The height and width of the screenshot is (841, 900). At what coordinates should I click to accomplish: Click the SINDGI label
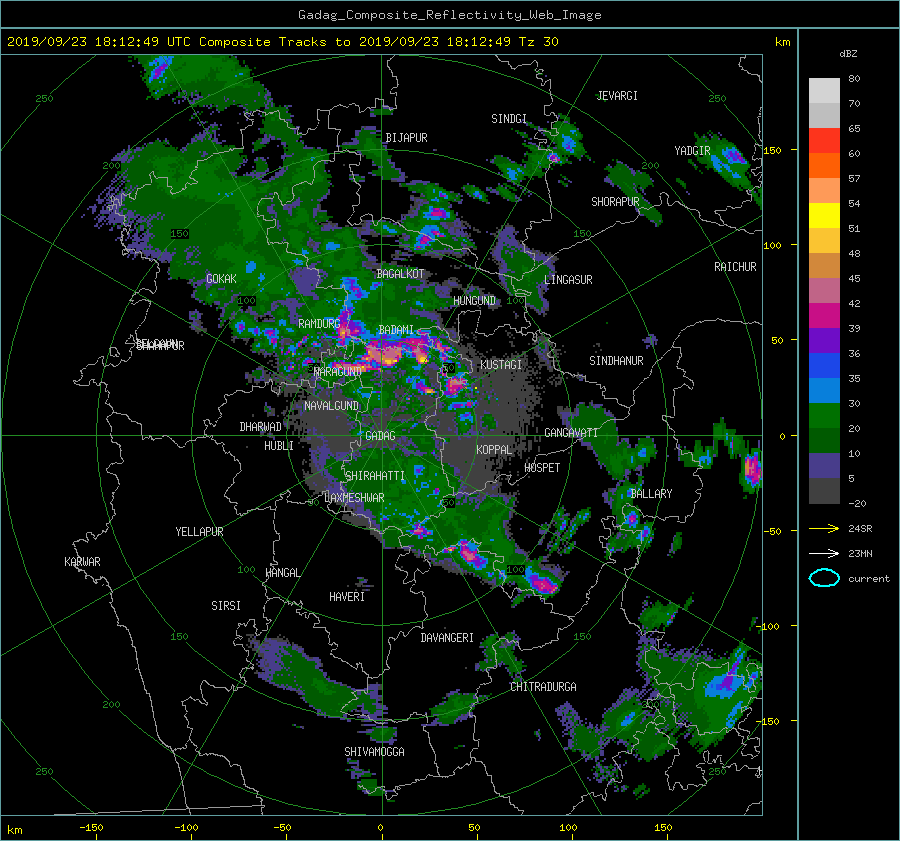(x=509, y=119)
